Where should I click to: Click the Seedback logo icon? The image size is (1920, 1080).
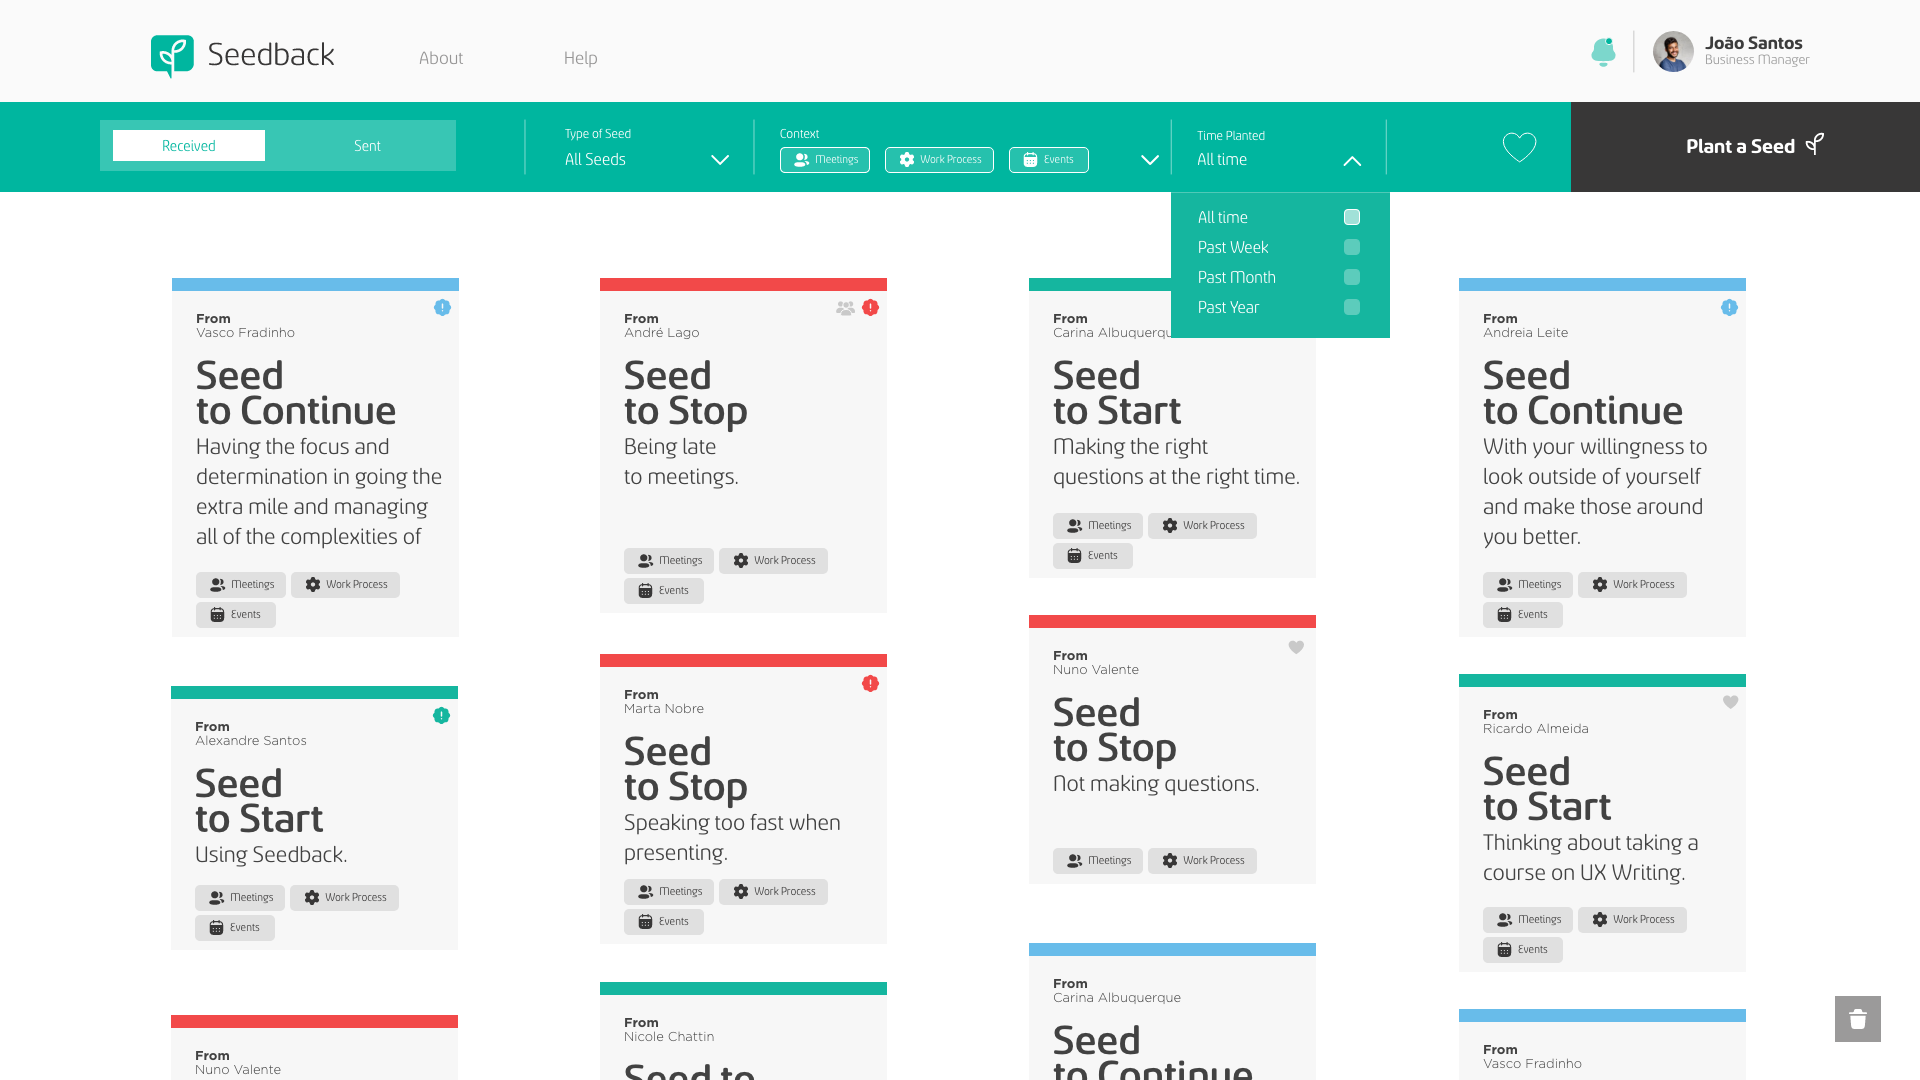point(172,56)
